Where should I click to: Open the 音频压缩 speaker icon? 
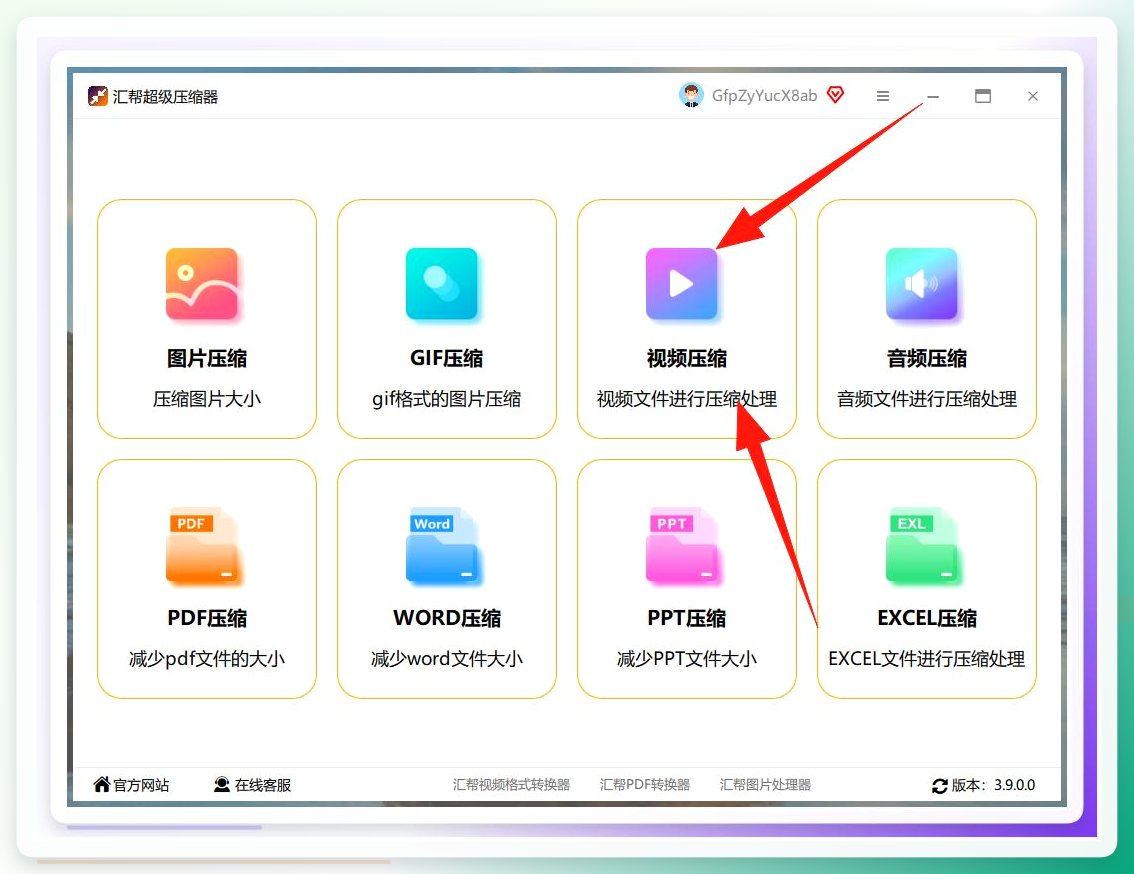point(922,284)
